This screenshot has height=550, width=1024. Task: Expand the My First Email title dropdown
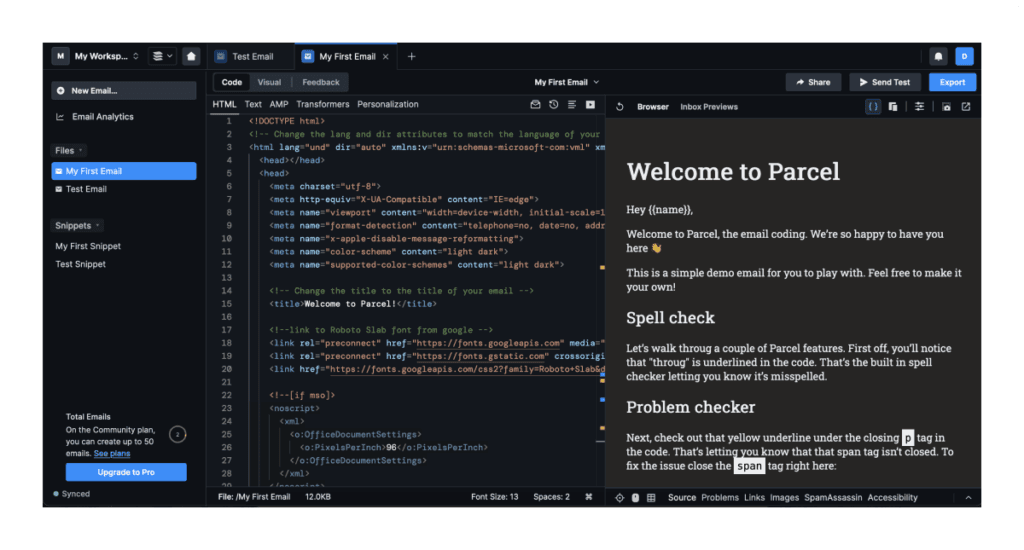[x=566, y=82]
